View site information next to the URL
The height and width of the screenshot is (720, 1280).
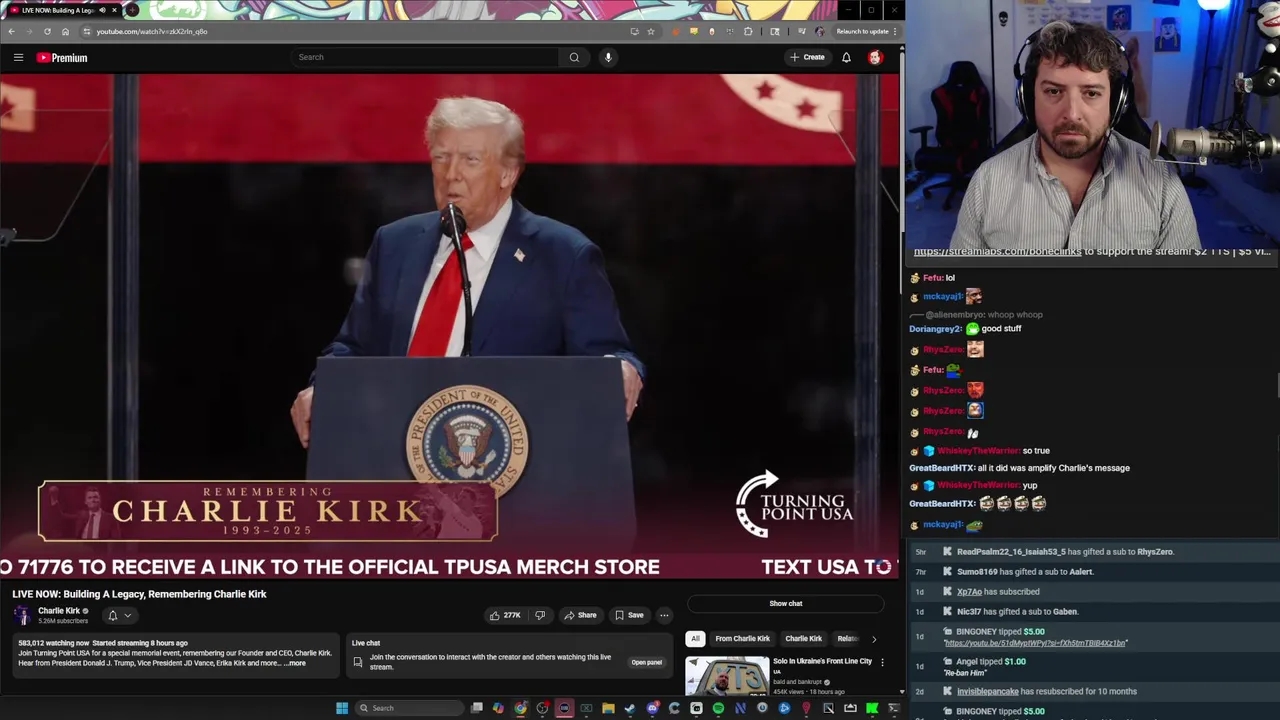[87, 31]
